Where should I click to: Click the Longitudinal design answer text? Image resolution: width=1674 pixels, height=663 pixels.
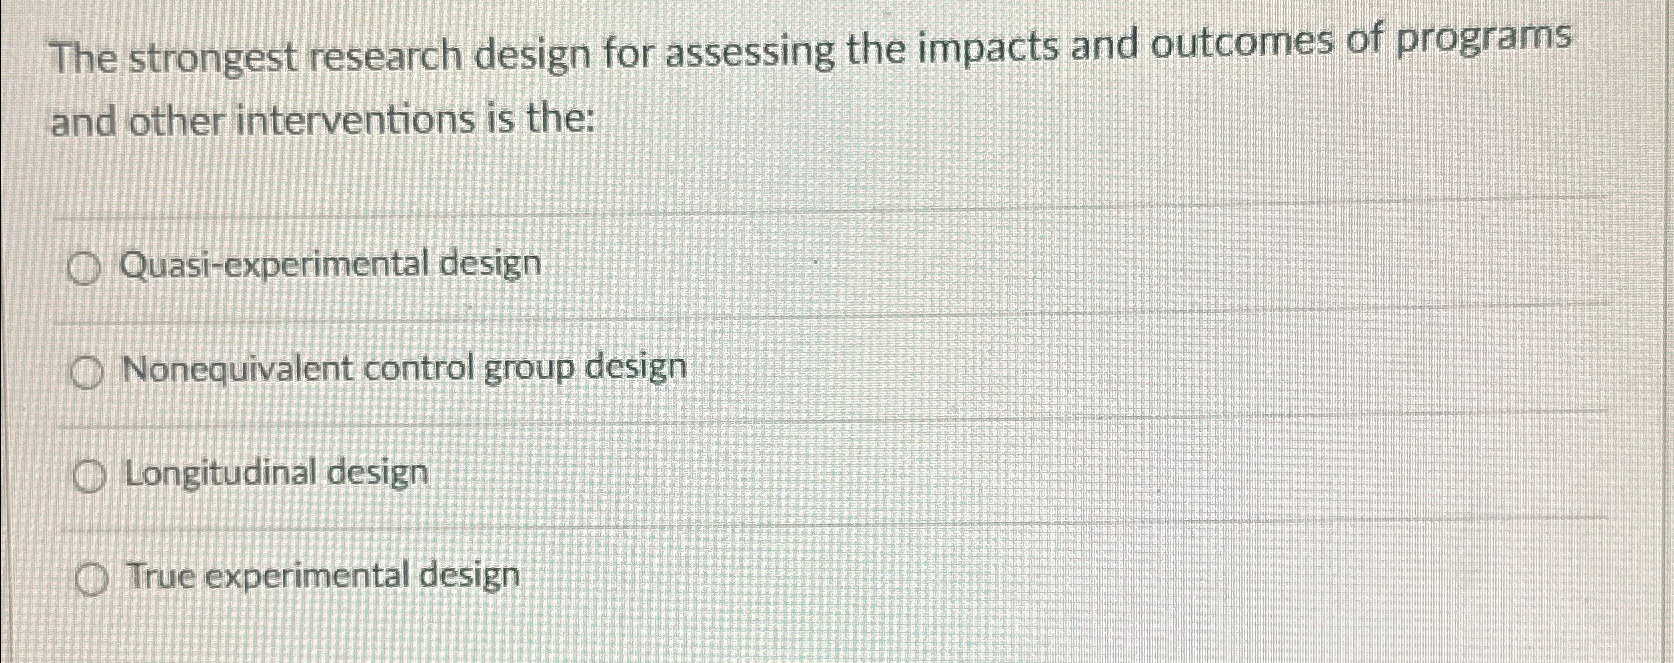pyautogui.click(x=276, y=473)
